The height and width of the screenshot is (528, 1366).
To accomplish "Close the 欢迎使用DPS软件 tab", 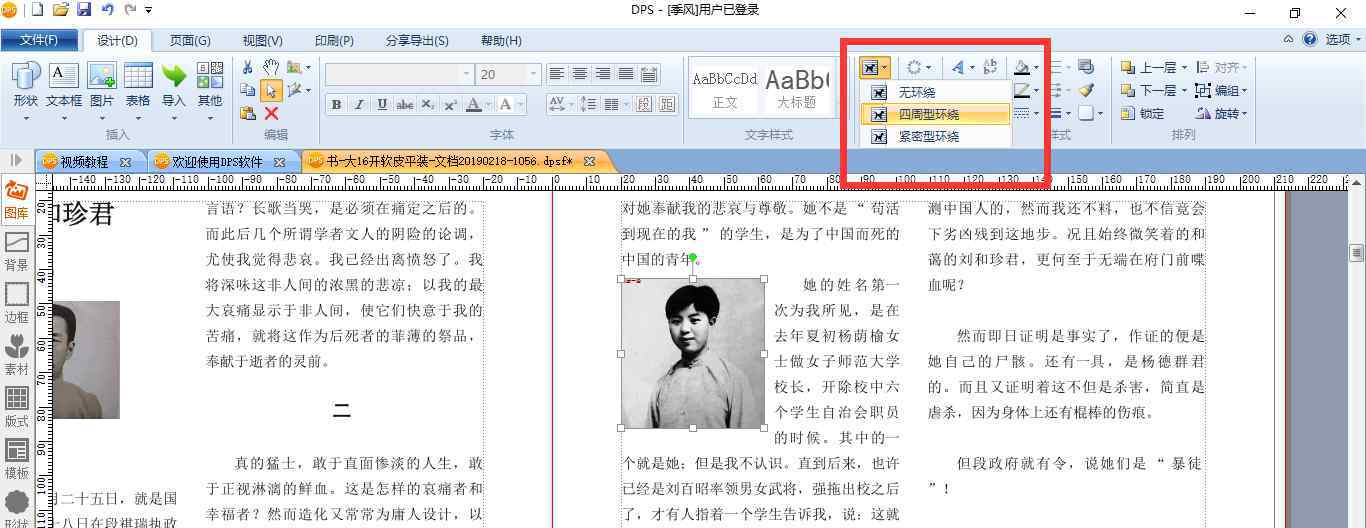I will 280,162.
